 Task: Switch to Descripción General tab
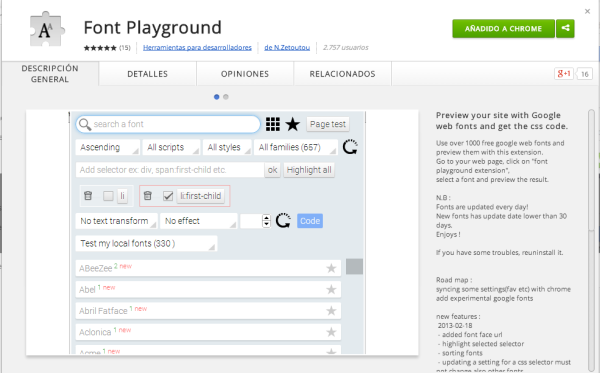point(50,74)
